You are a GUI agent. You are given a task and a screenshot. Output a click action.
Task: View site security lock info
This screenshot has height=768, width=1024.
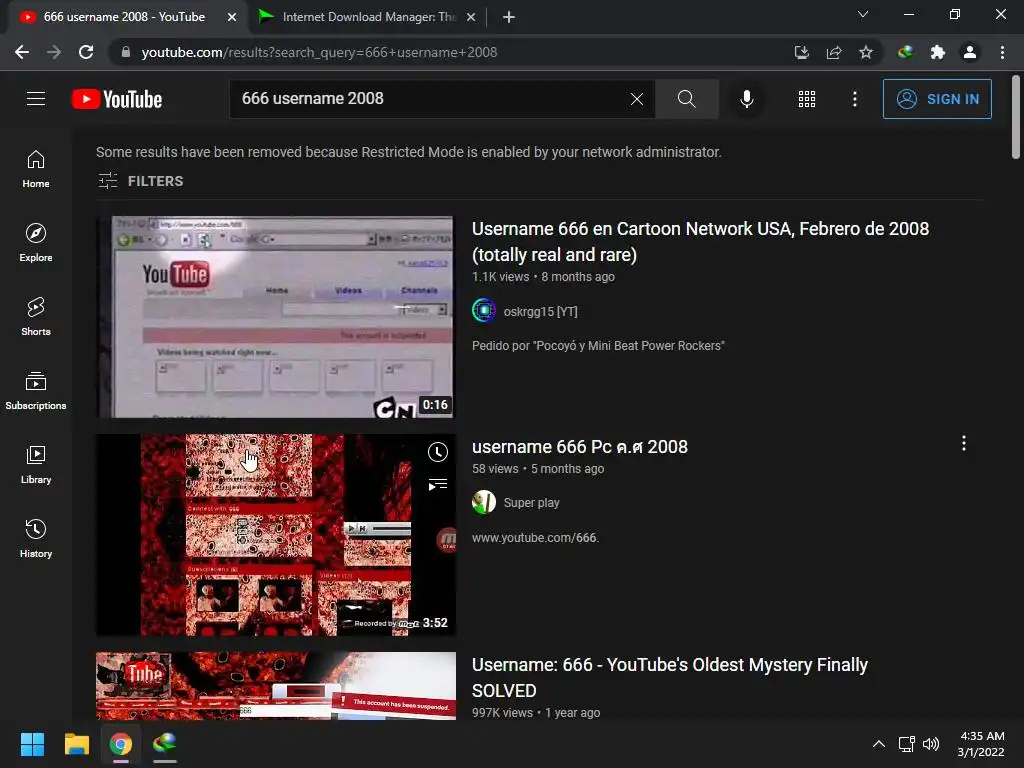coord(126,52)
